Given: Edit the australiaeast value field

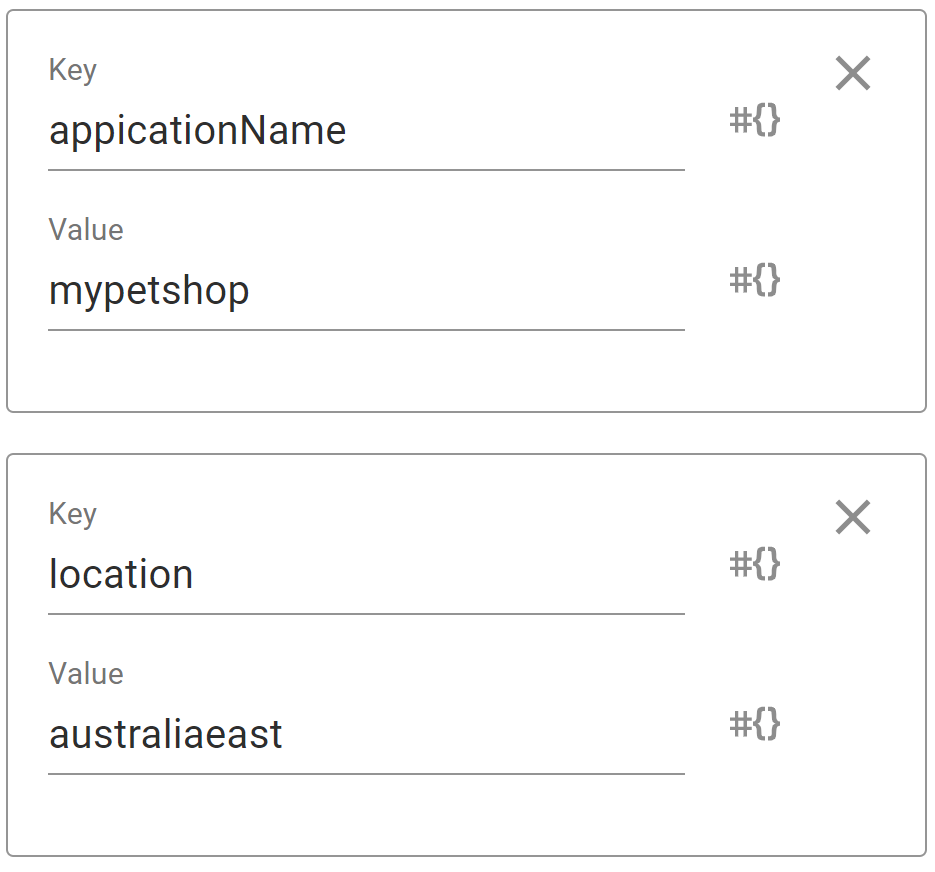Looking at the screenshot, I should [366, 734].
